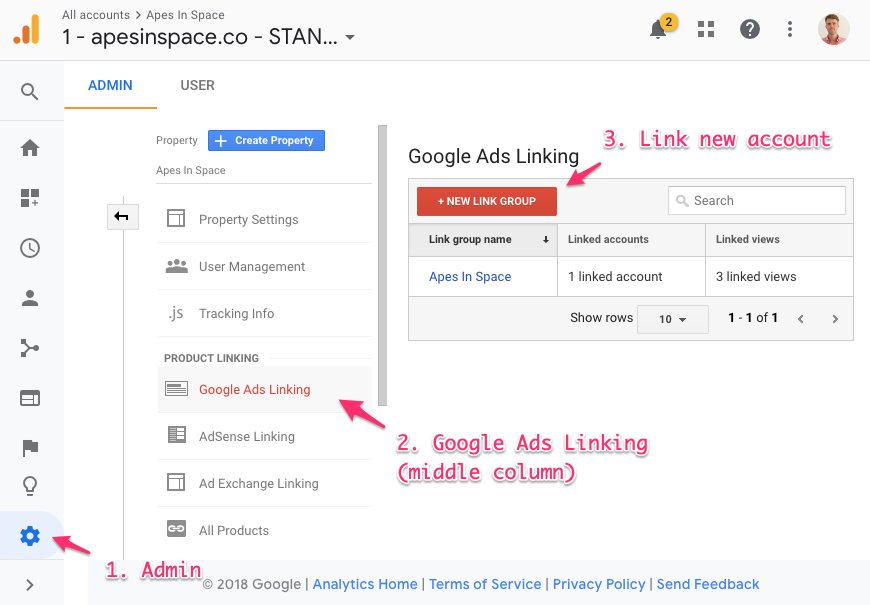Open Behavior icon in sidebar

point(30,398)
